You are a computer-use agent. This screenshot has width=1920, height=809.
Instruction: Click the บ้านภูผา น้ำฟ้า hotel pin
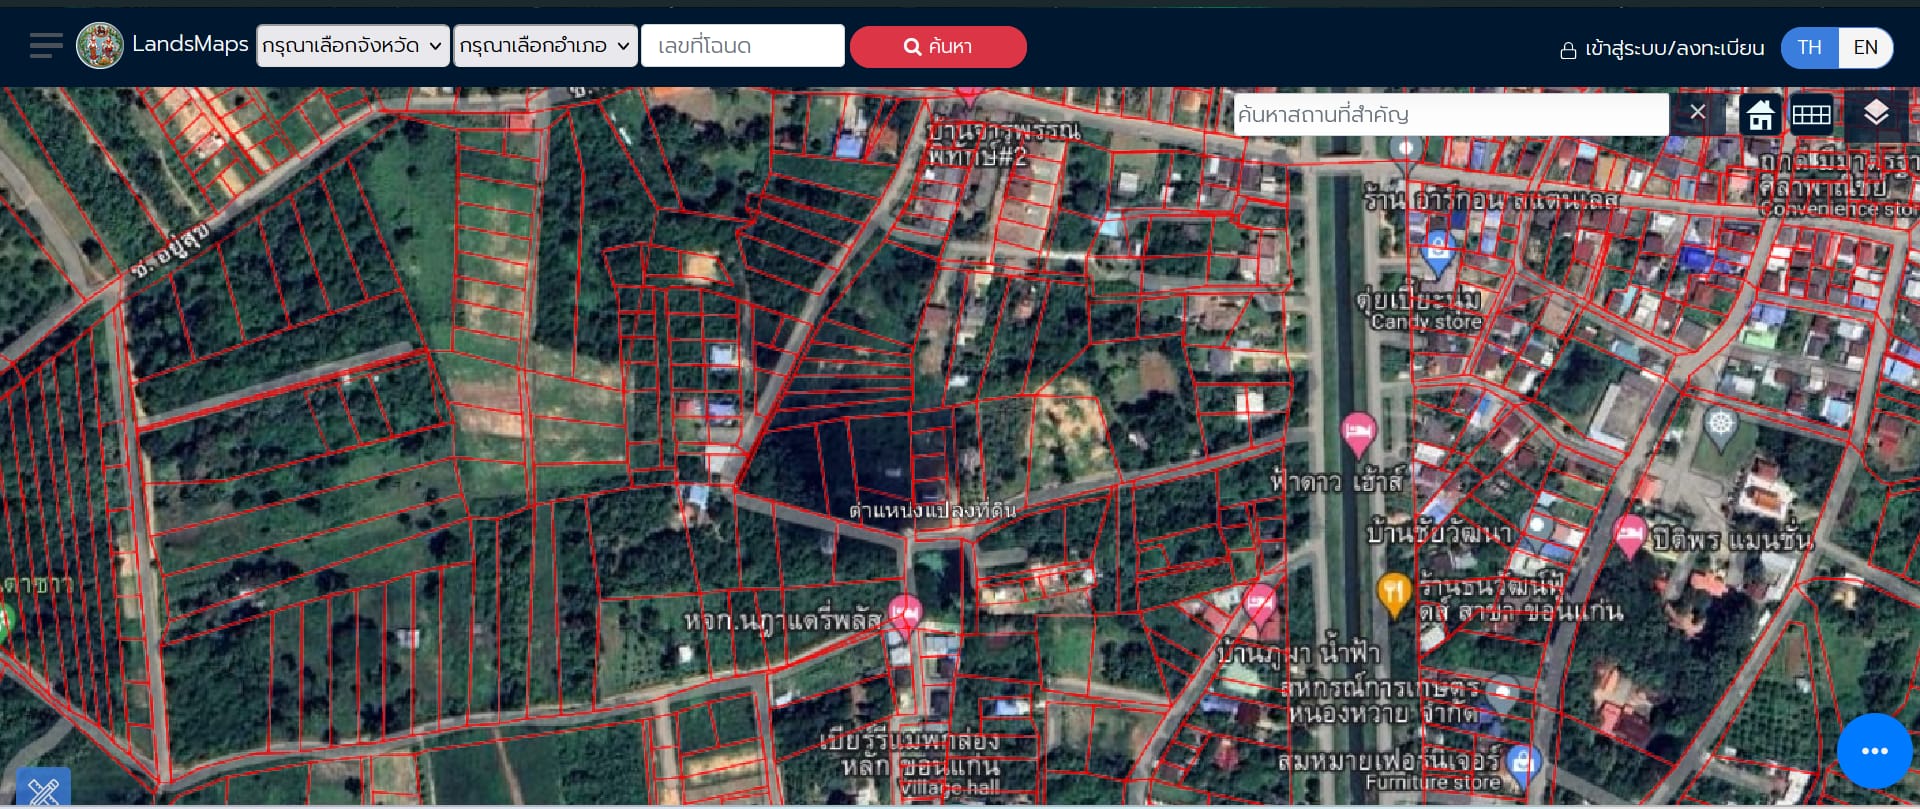click(x=1259, y=606)
